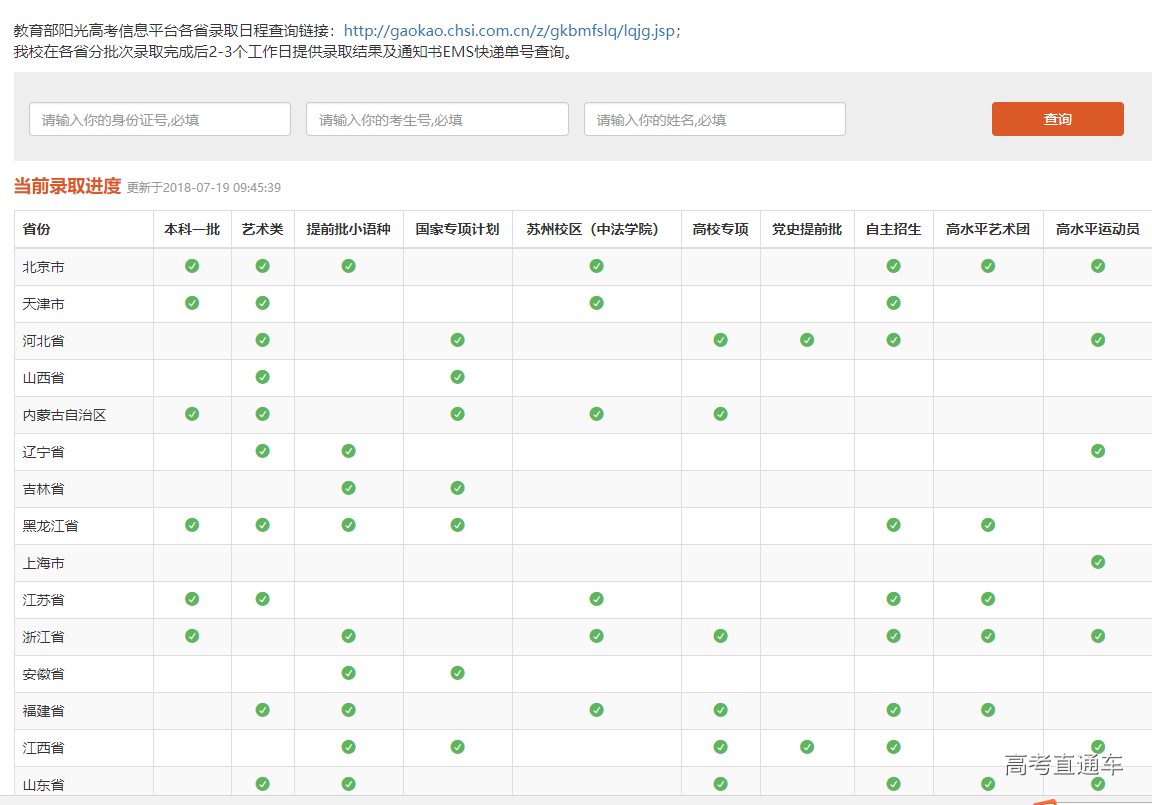
Task: Click Jiangsu's 苏州校区 green check icon
Action: 596,599
